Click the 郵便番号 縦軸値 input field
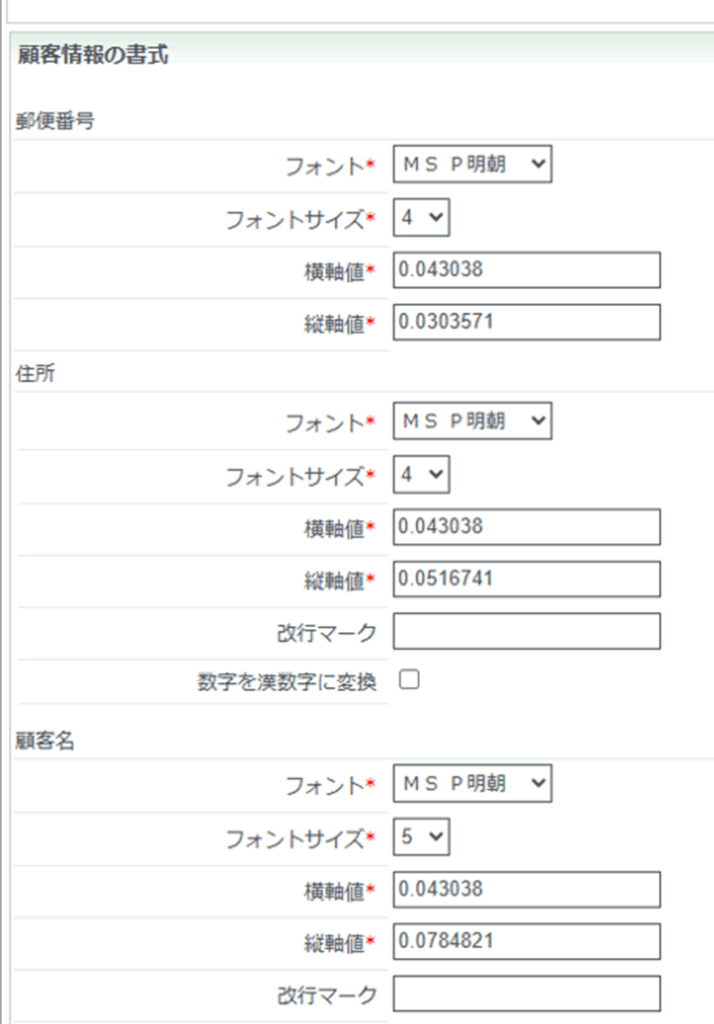 click(x=527, y=322)
